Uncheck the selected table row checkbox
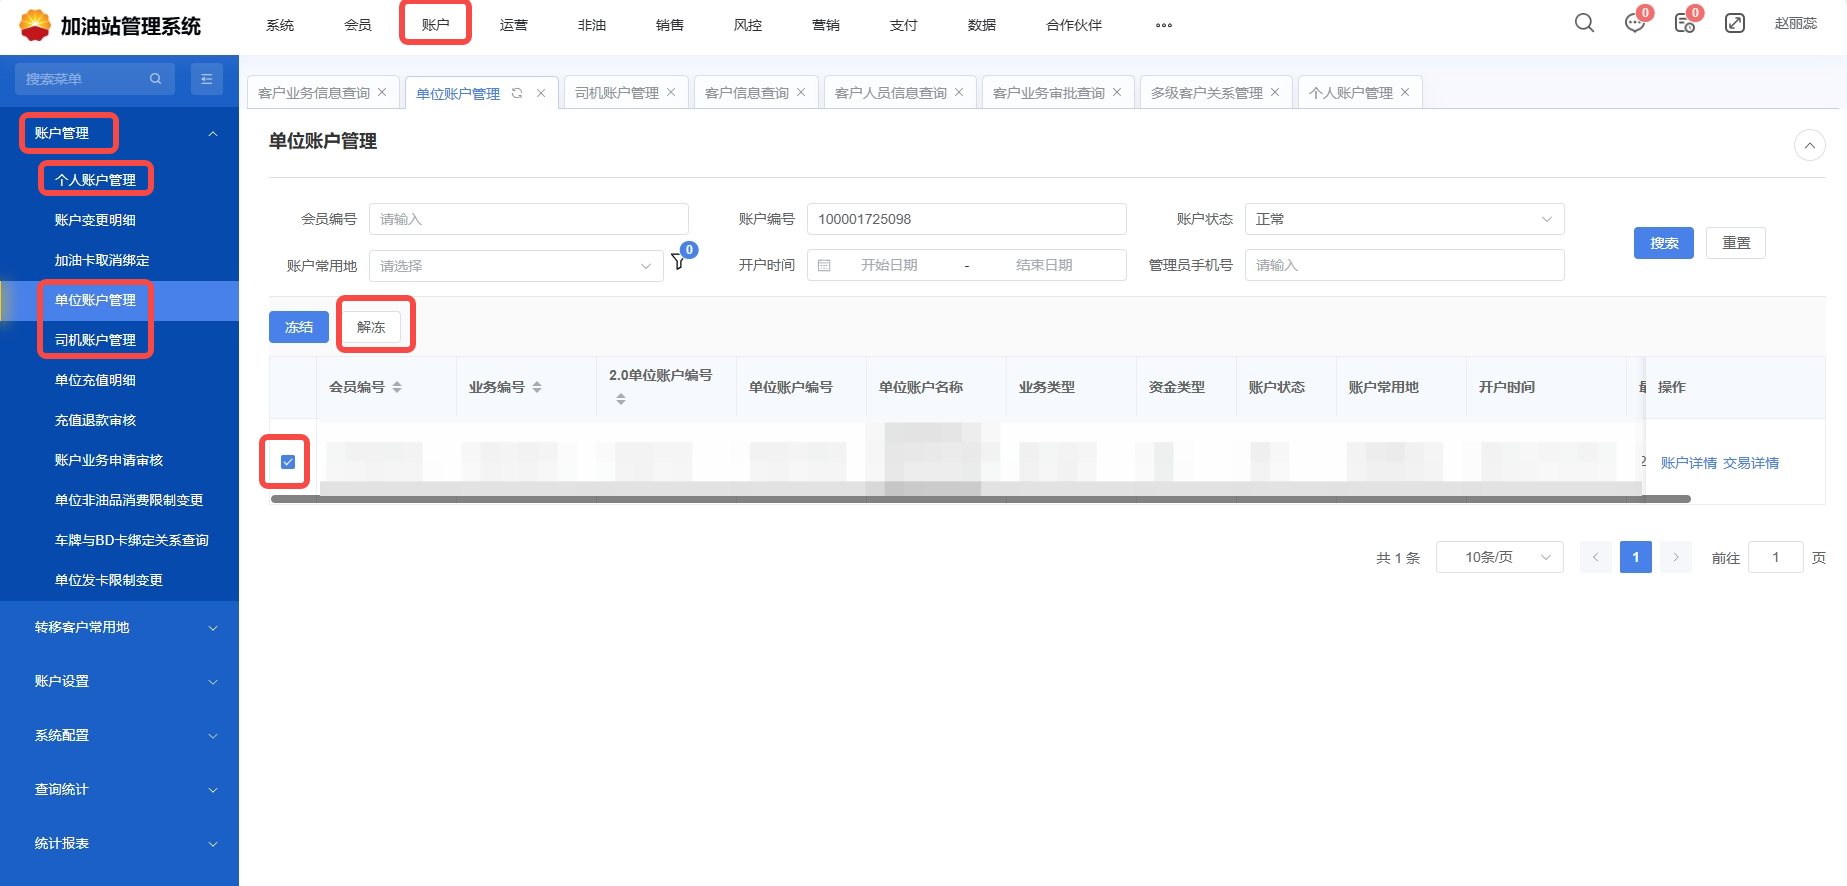1847x886 pixels. [x=288, y=462]
